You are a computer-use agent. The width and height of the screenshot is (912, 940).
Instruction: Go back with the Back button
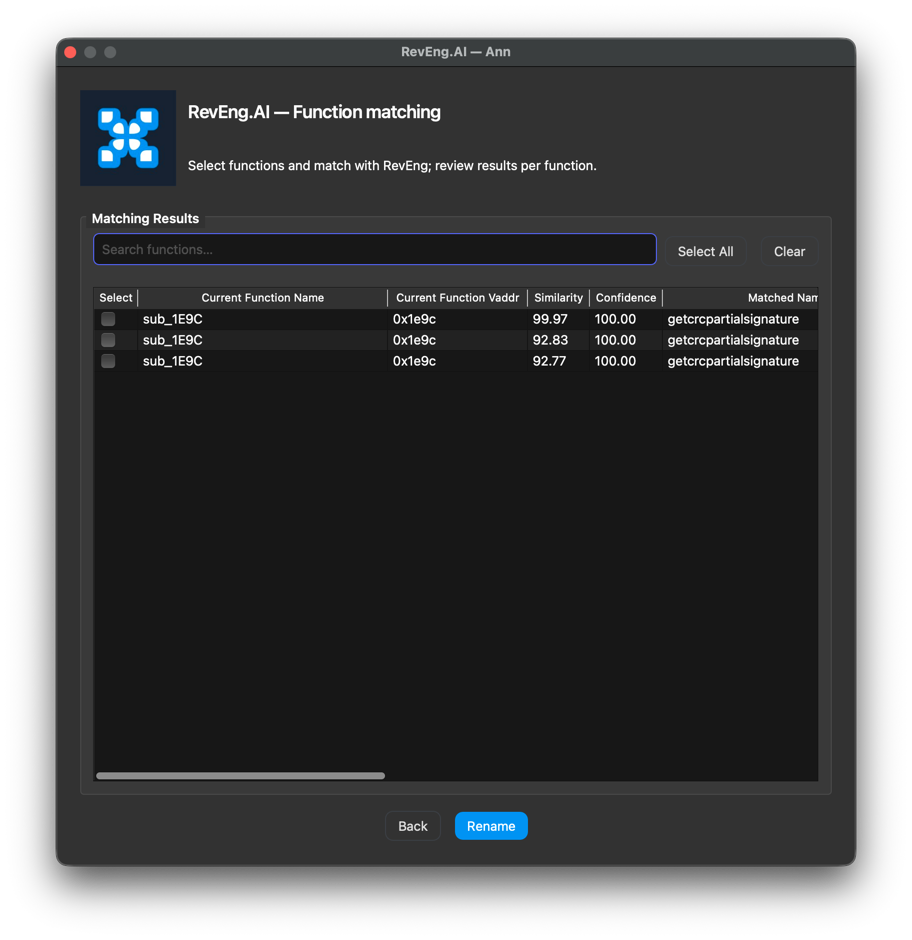413,826
